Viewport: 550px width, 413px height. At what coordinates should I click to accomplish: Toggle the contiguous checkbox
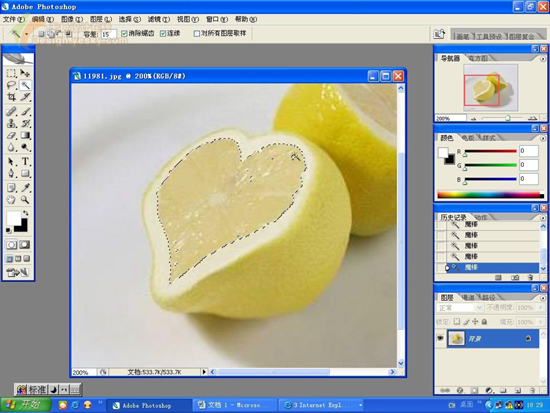tap(163, 33)
